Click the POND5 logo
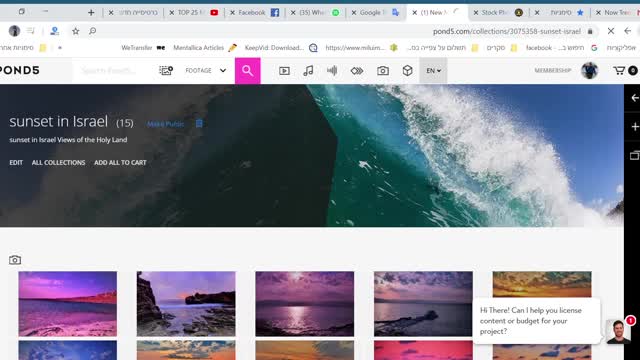 (x=20, y=70)
